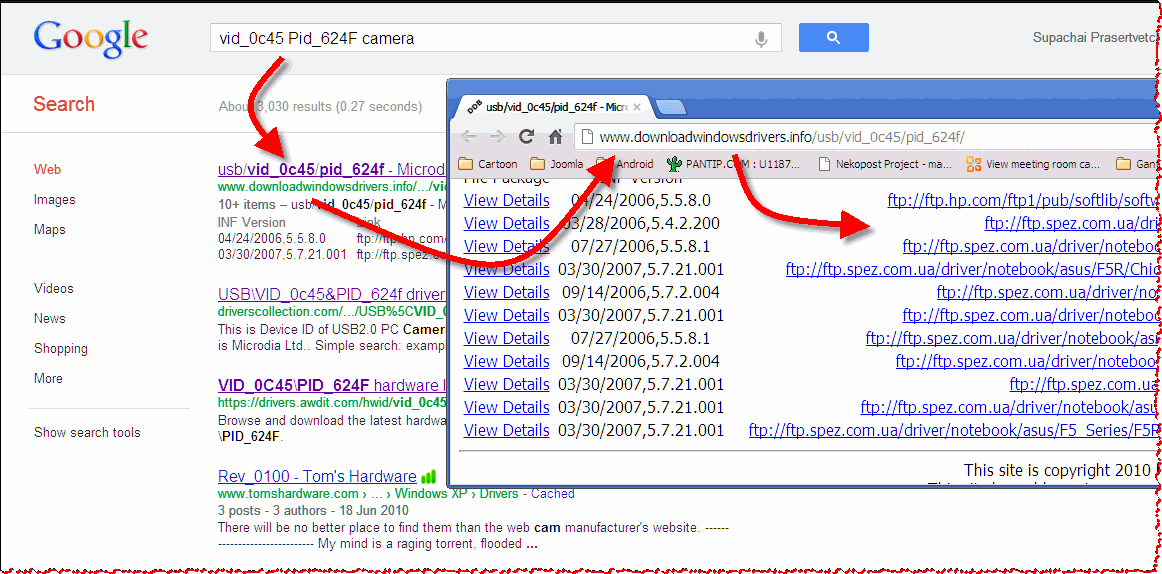Click the voice search microphone icon

click(x=761, y=39)
